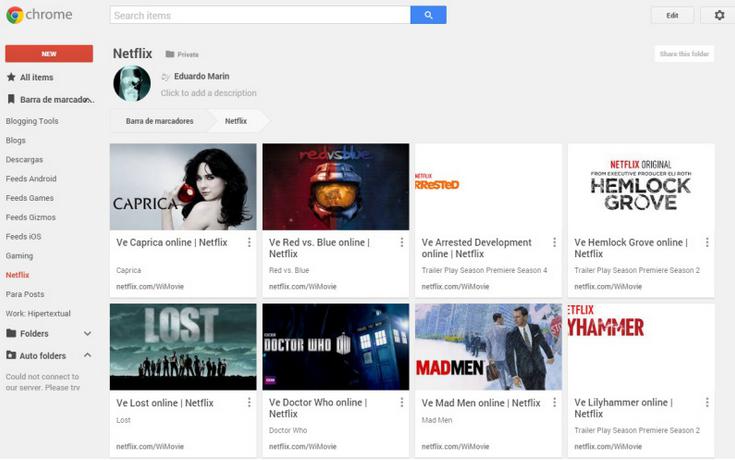
Task: Click the Private folder icon beside Netflix title
Action: [170, 54]
